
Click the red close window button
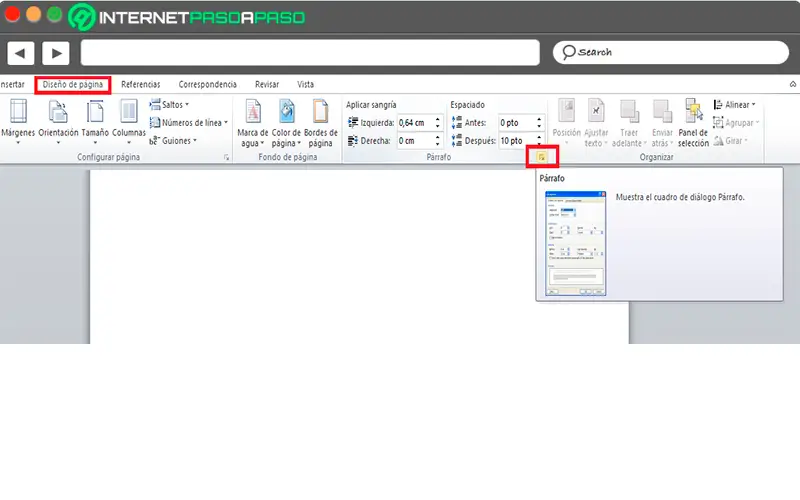(x=12, y=14)
